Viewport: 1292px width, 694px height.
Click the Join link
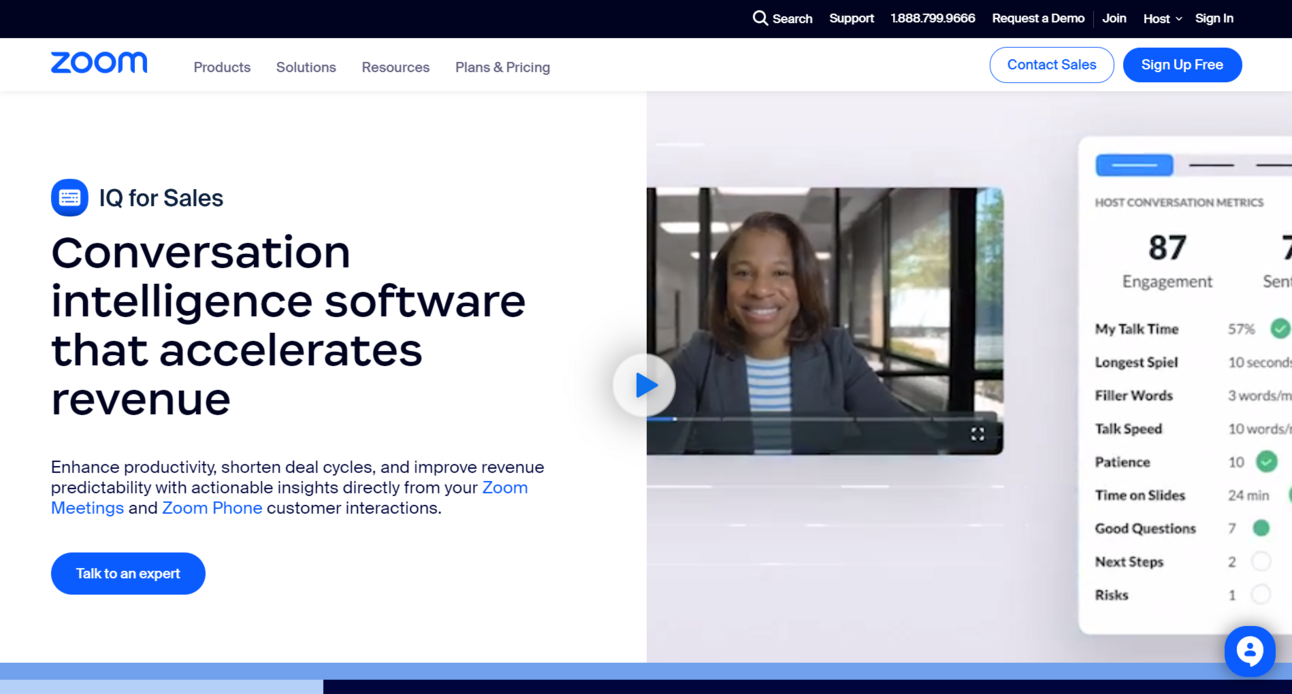(1114, 18)
